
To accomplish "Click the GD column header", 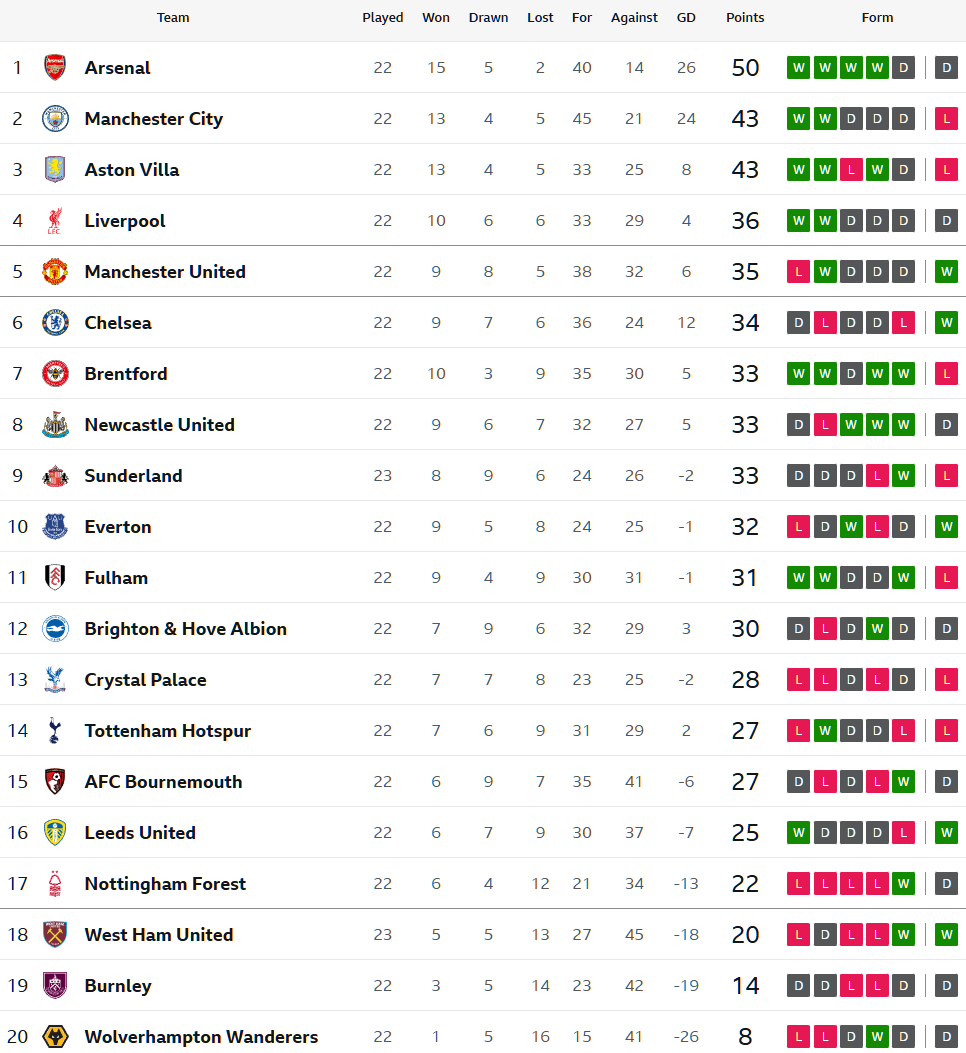I will (686, 18).
